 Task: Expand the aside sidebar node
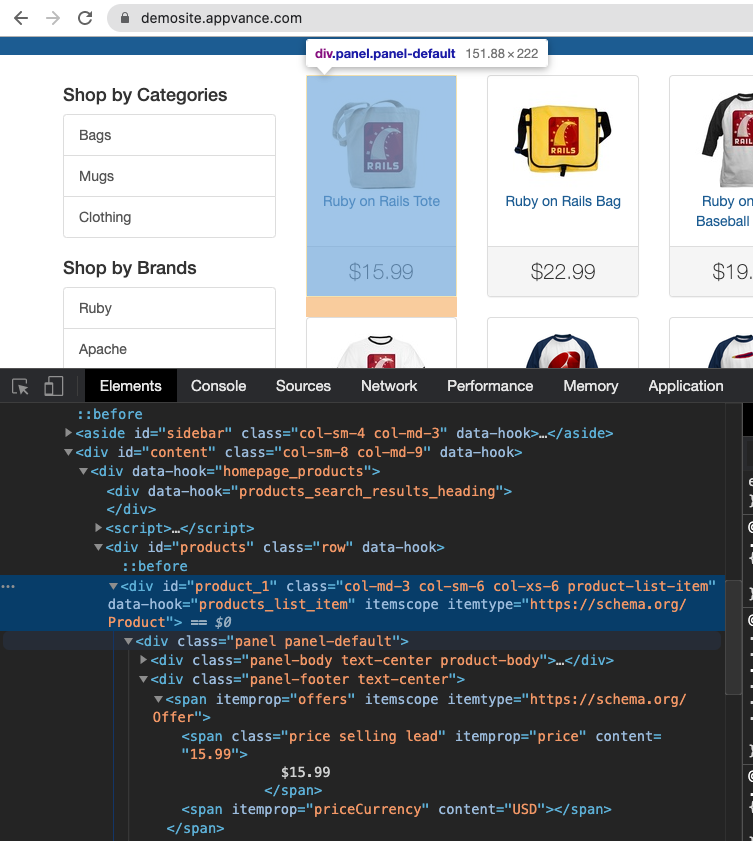click(x=68, y=433)
